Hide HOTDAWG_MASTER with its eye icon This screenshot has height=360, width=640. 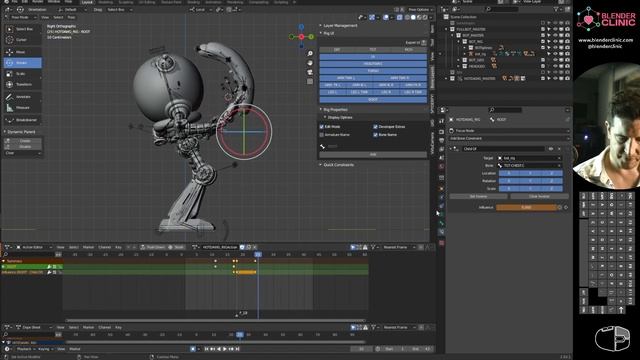555,78
